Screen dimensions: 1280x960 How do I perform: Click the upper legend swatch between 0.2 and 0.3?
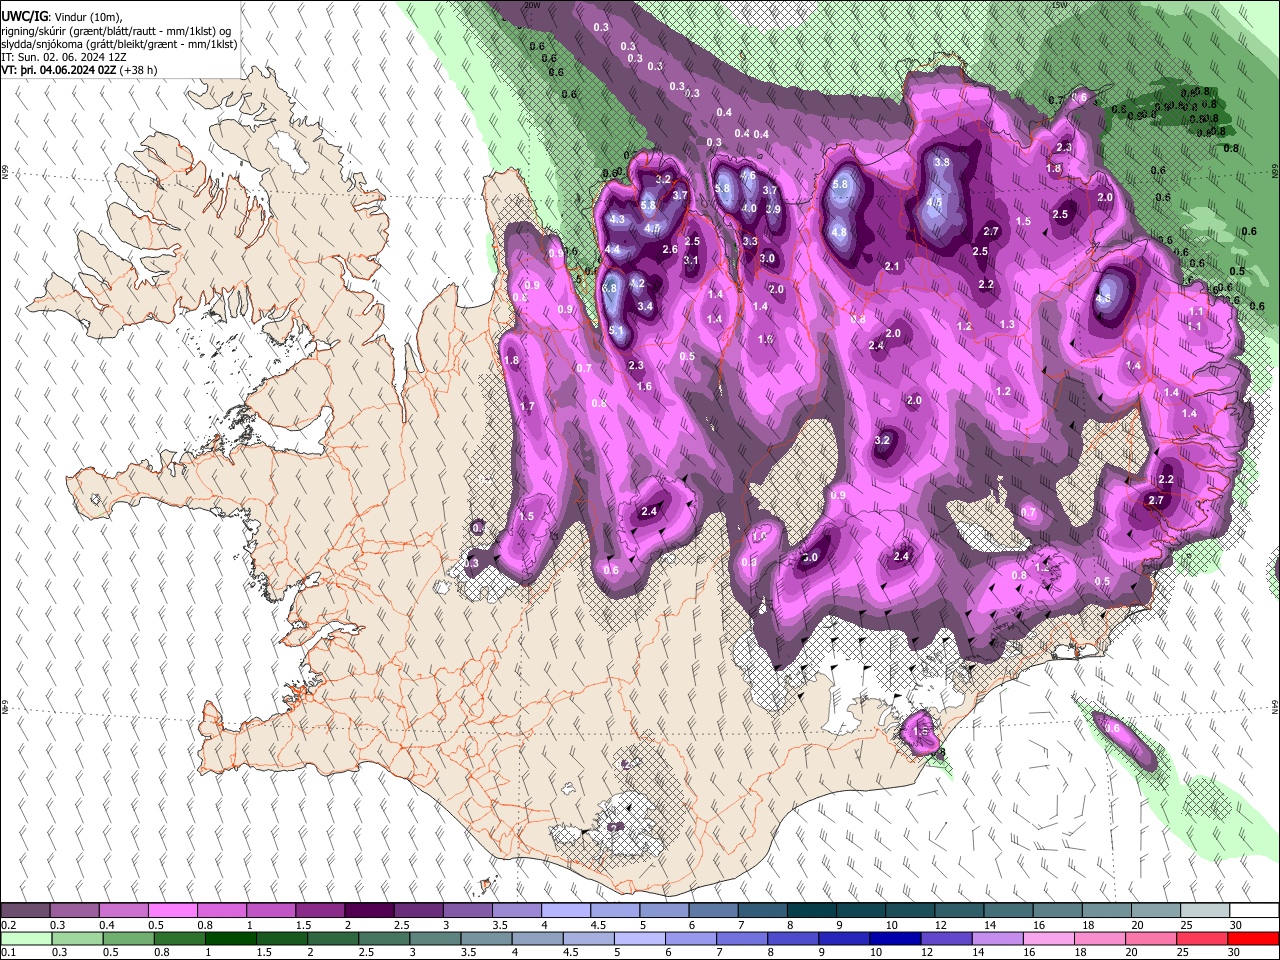coord(25,911)
